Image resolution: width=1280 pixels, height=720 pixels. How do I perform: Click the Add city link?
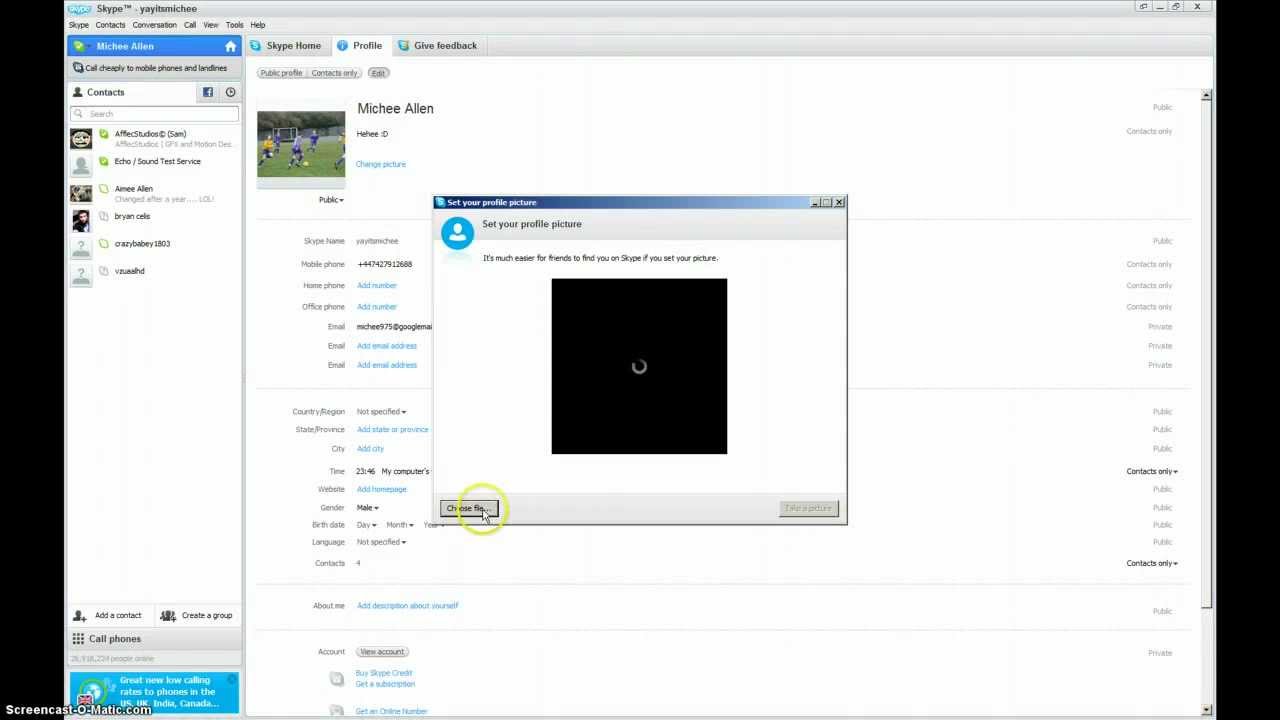coord(370,449)
